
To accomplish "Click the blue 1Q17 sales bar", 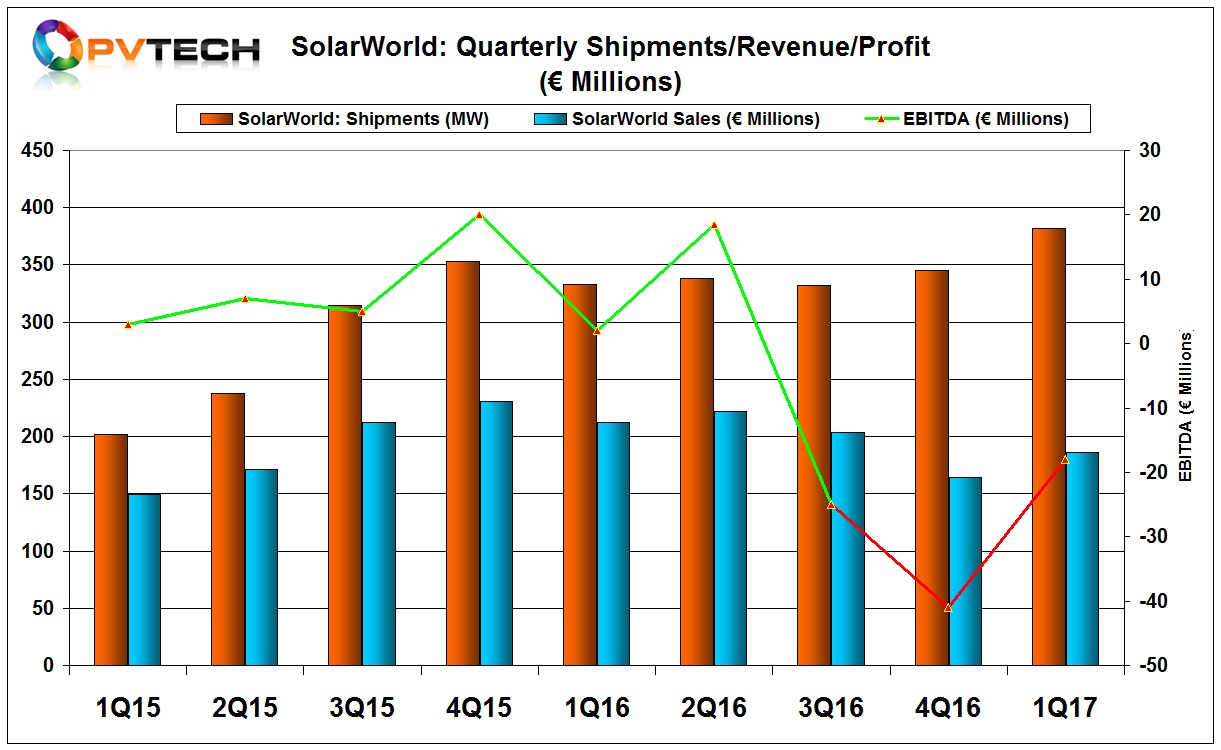I will tap(1081, 559).
